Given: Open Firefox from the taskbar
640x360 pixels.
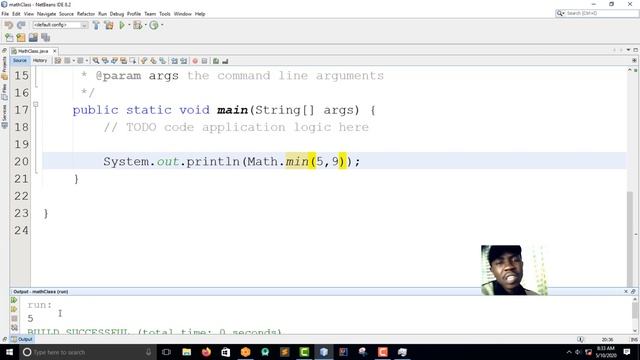Looking at the screenshot, I should [x=206, y=352].
